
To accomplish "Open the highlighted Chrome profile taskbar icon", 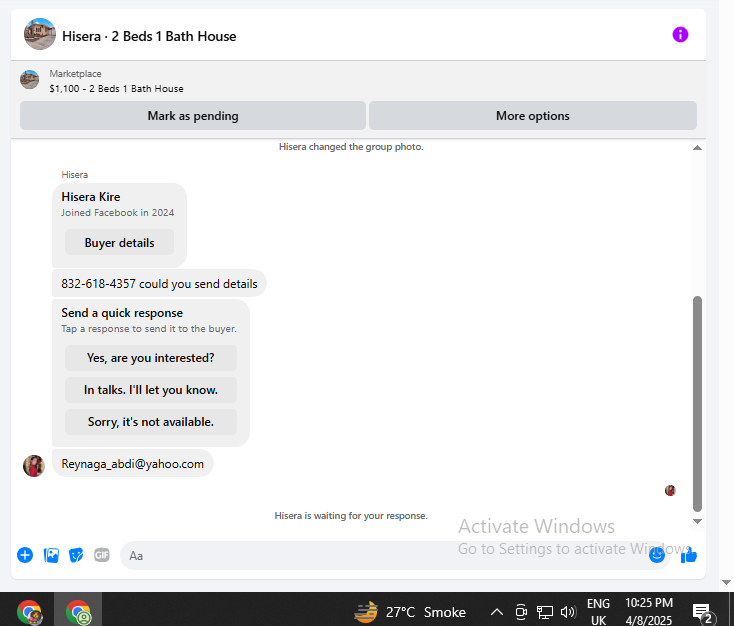I will (x=78, y=612).
